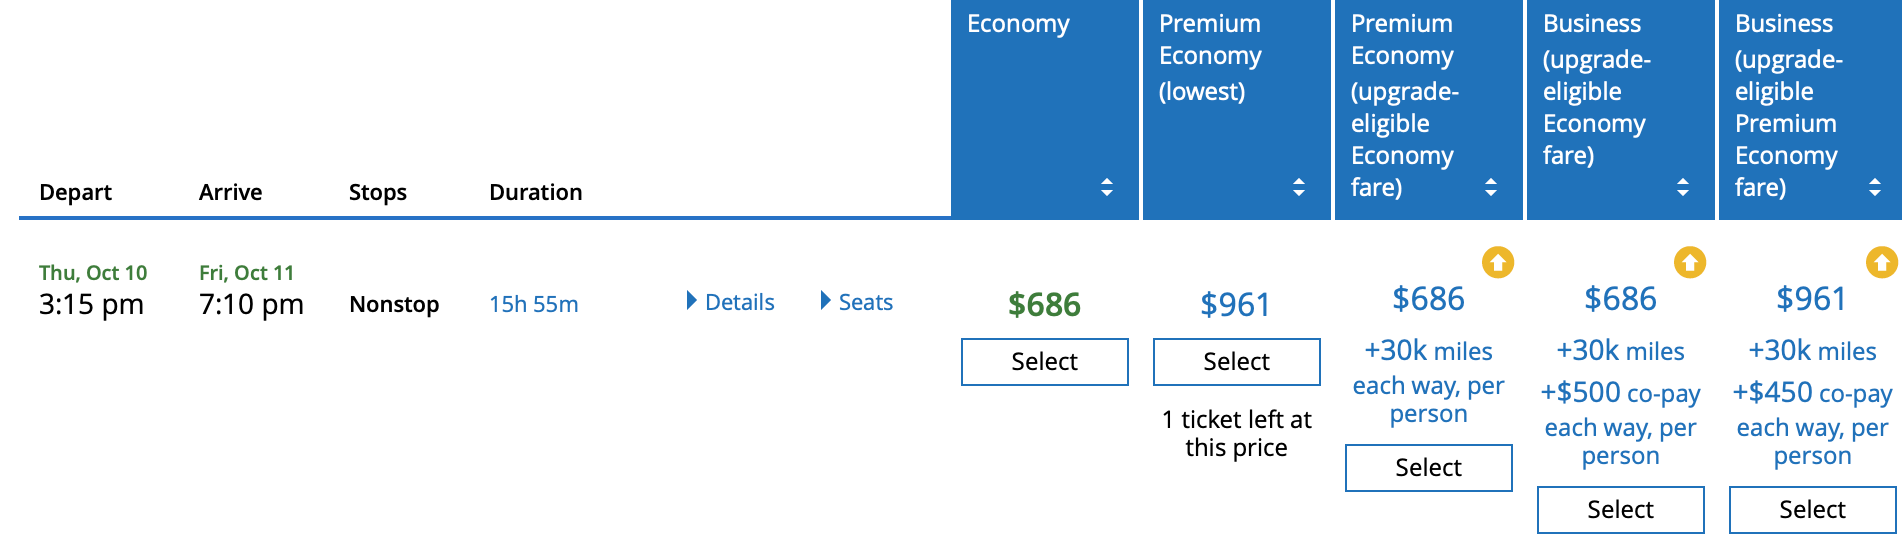Click the Arrive column header
This screenshot has height=540, width=1902.
pos(230,192)
